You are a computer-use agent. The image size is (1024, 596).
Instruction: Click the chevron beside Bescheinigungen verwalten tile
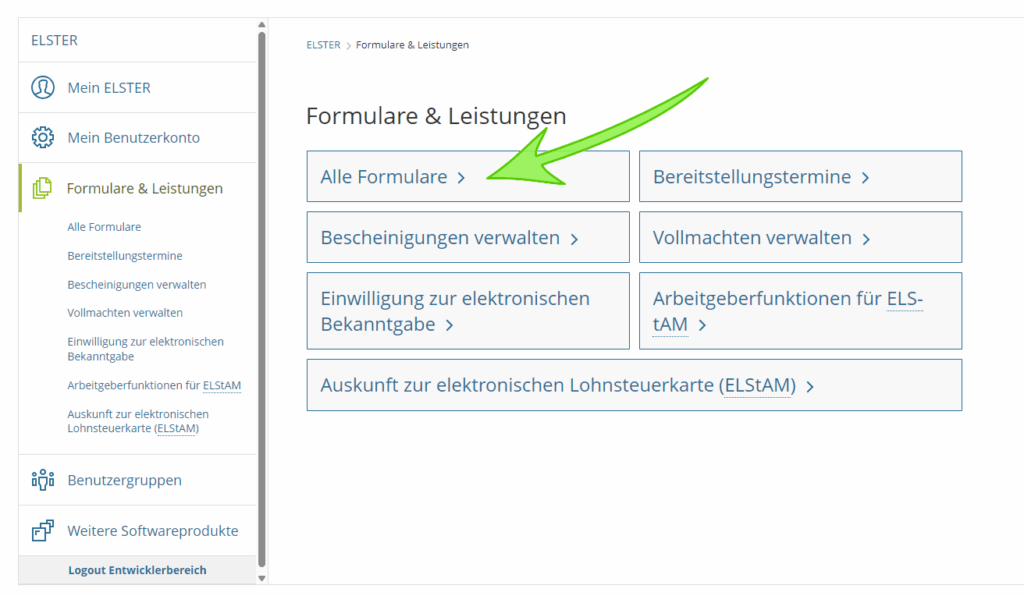574,239
